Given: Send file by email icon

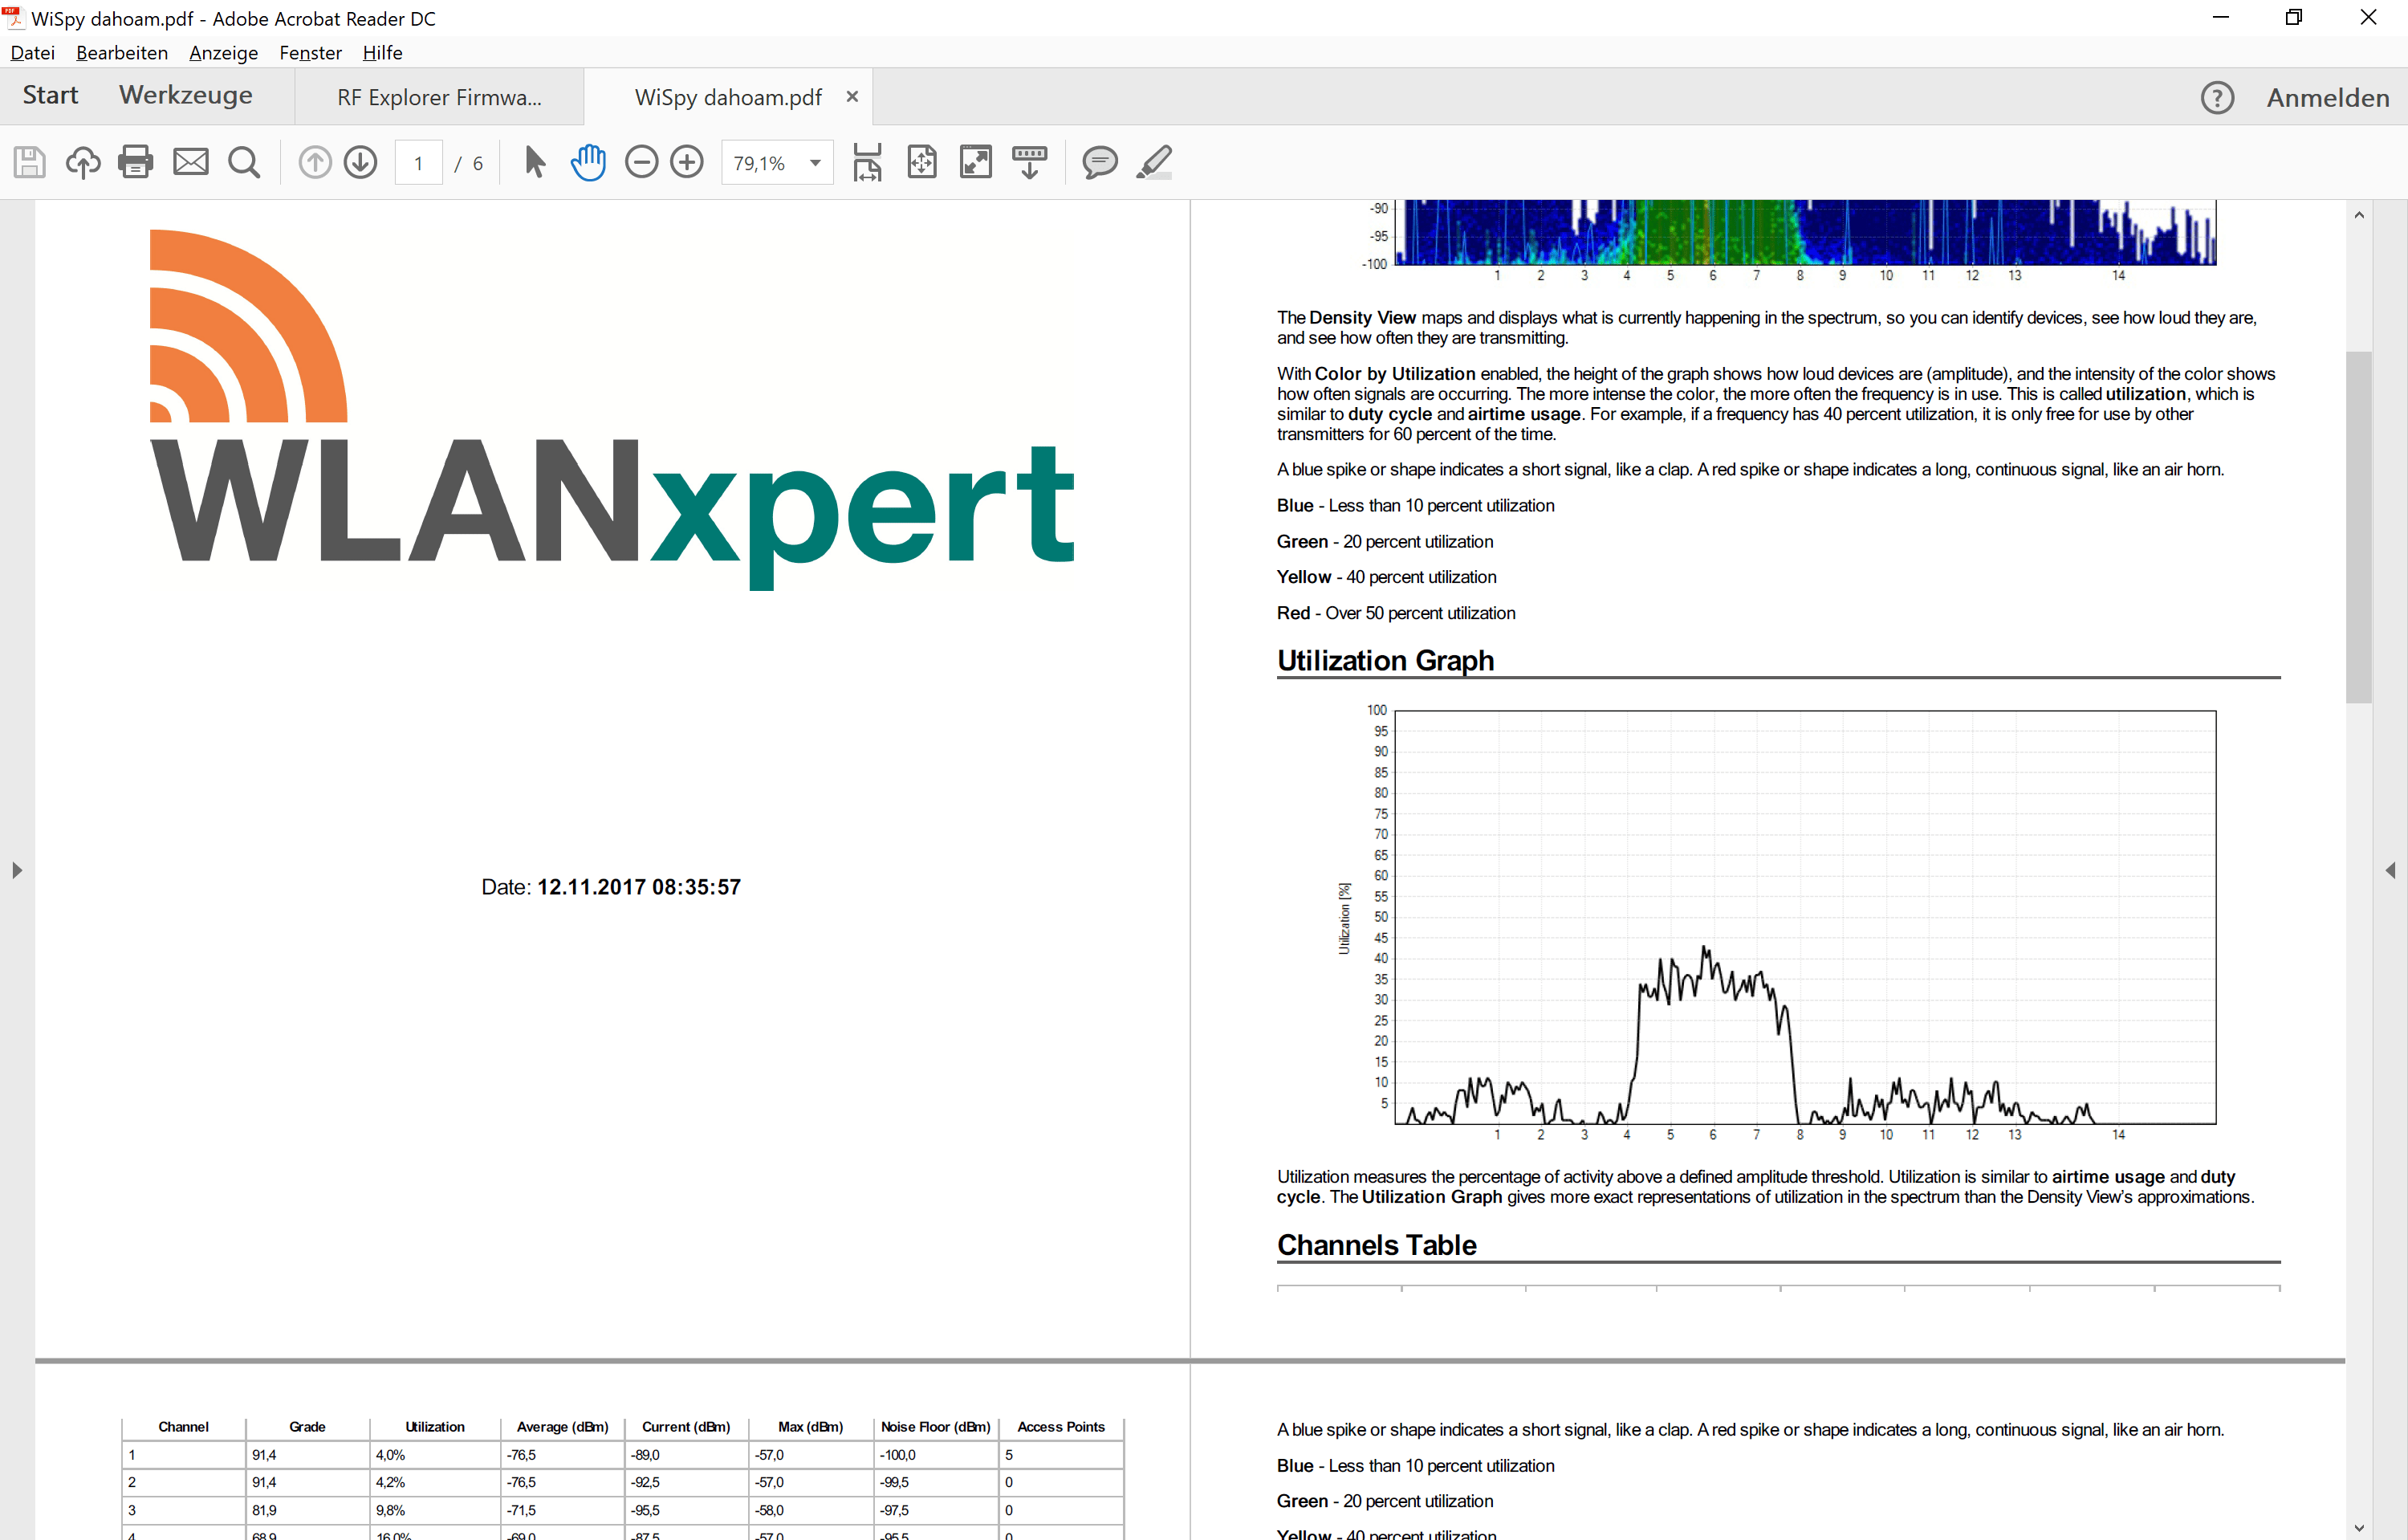Looking at the screenshot, I should coord(191,162).
